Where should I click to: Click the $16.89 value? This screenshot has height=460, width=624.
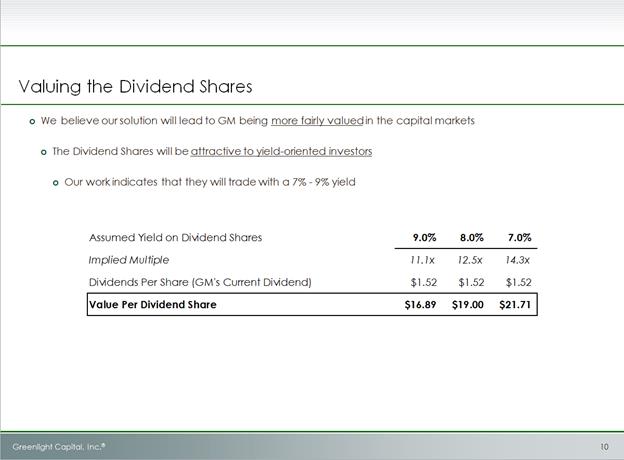(x=420, y=305)
